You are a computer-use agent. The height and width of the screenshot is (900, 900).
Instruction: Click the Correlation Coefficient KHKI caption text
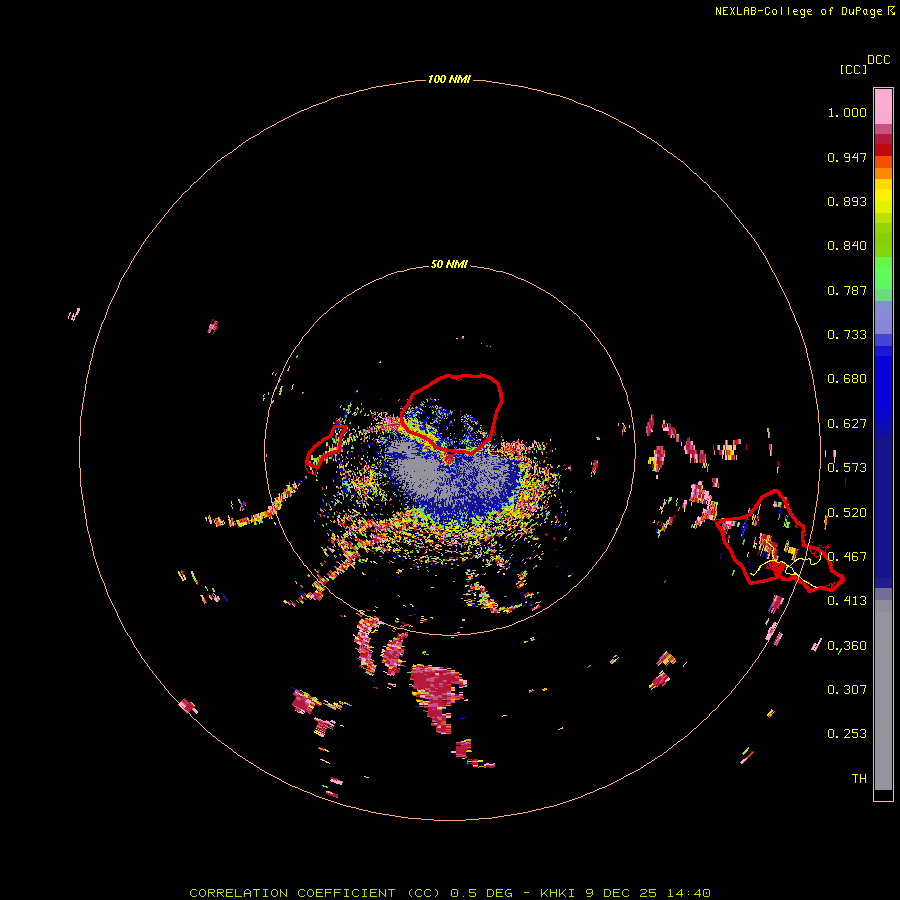click(450, 893)
